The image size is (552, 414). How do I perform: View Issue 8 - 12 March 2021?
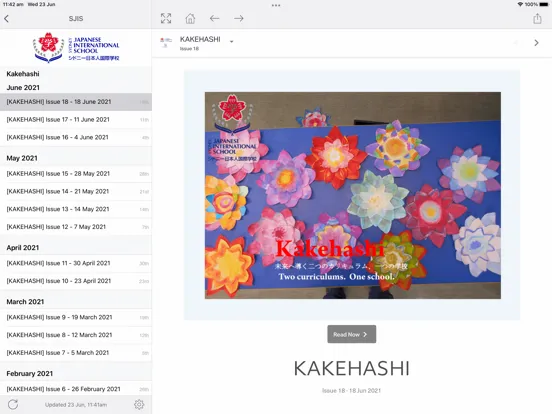tap(76, 335)
